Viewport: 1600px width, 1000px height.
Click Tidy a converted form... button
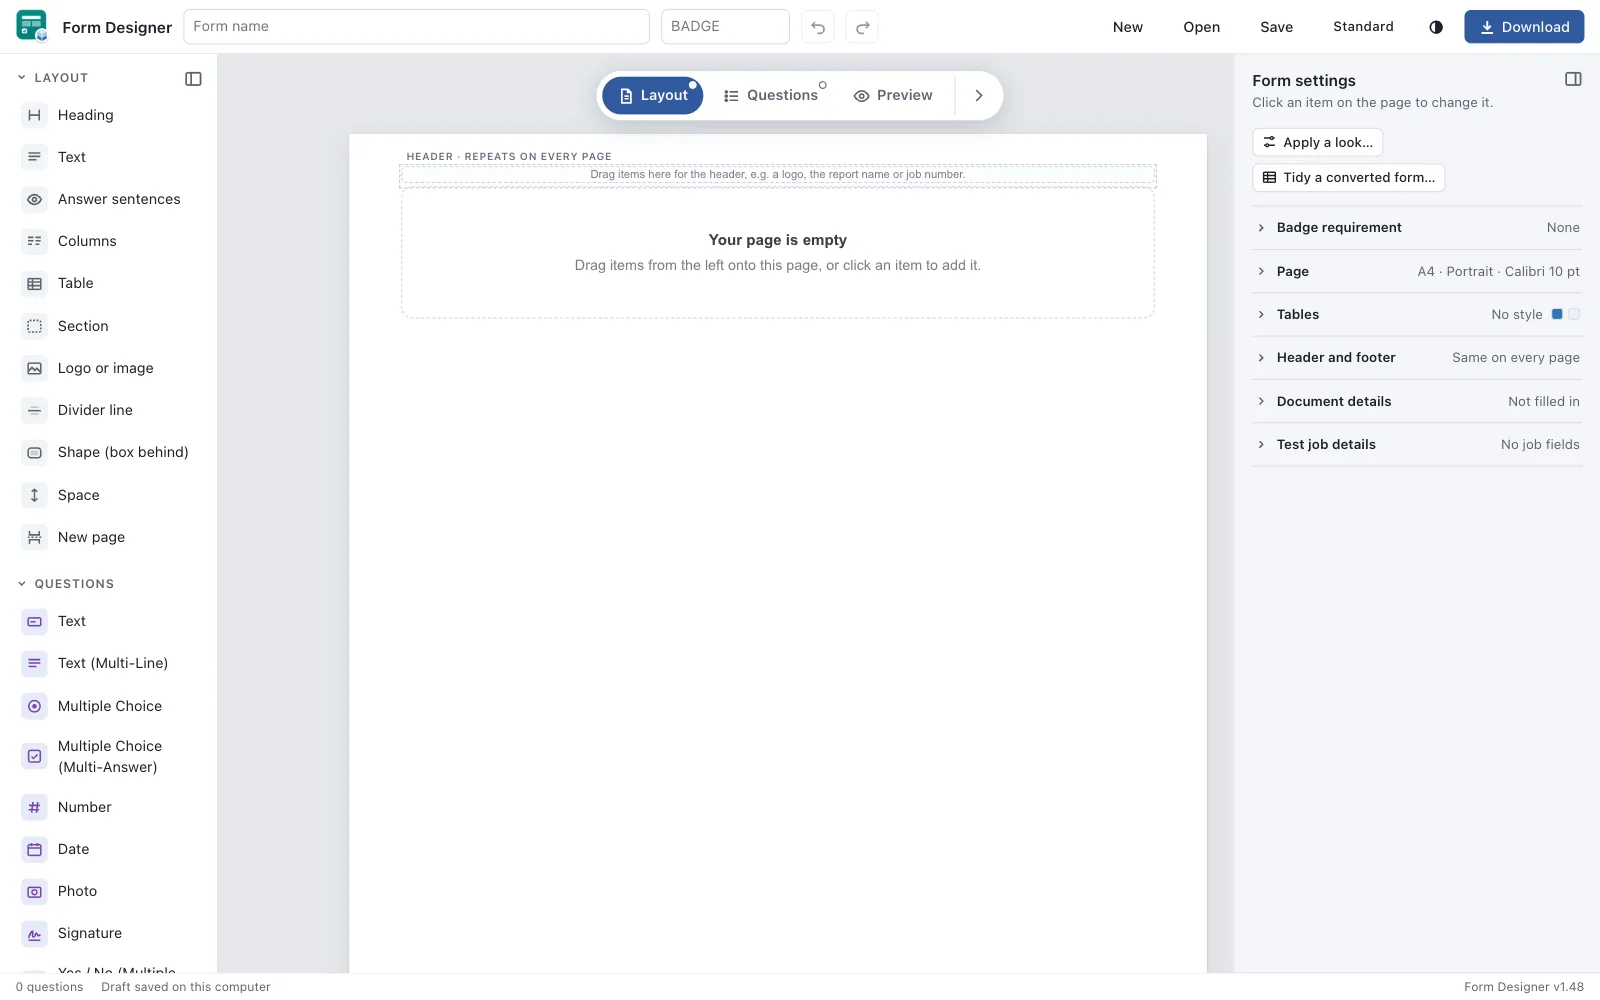tap(1348, 177)
